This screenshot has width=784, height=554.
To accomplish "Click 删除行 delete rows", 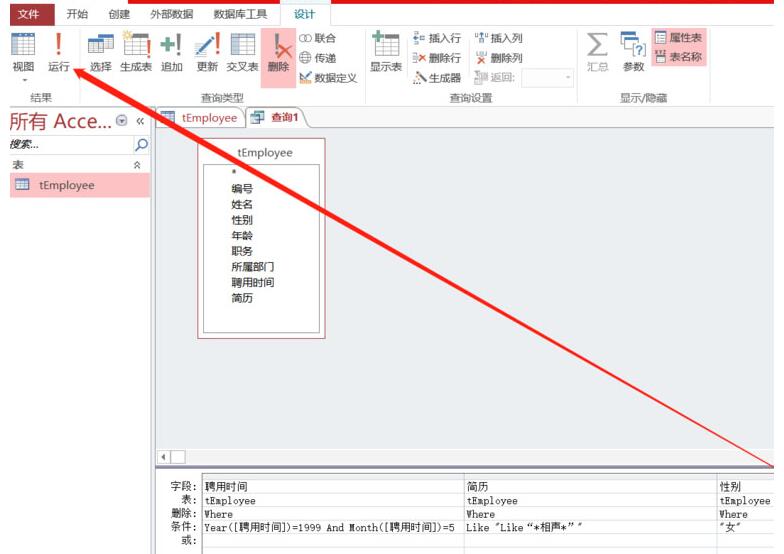I will 437,58.
